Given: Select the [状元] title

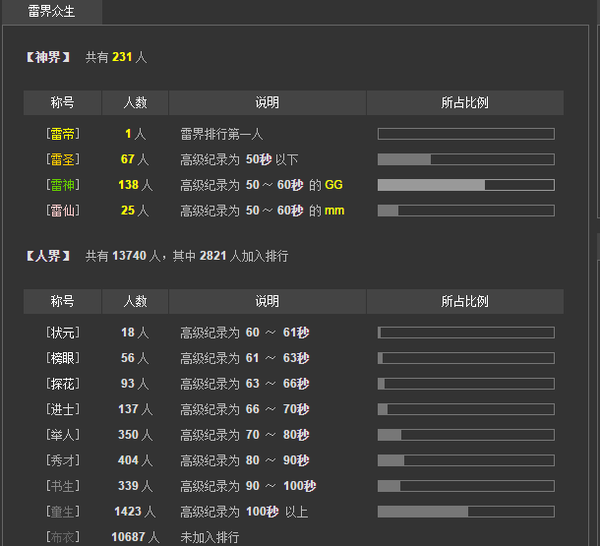Looking at the screenshot, I should click(63, 332).
